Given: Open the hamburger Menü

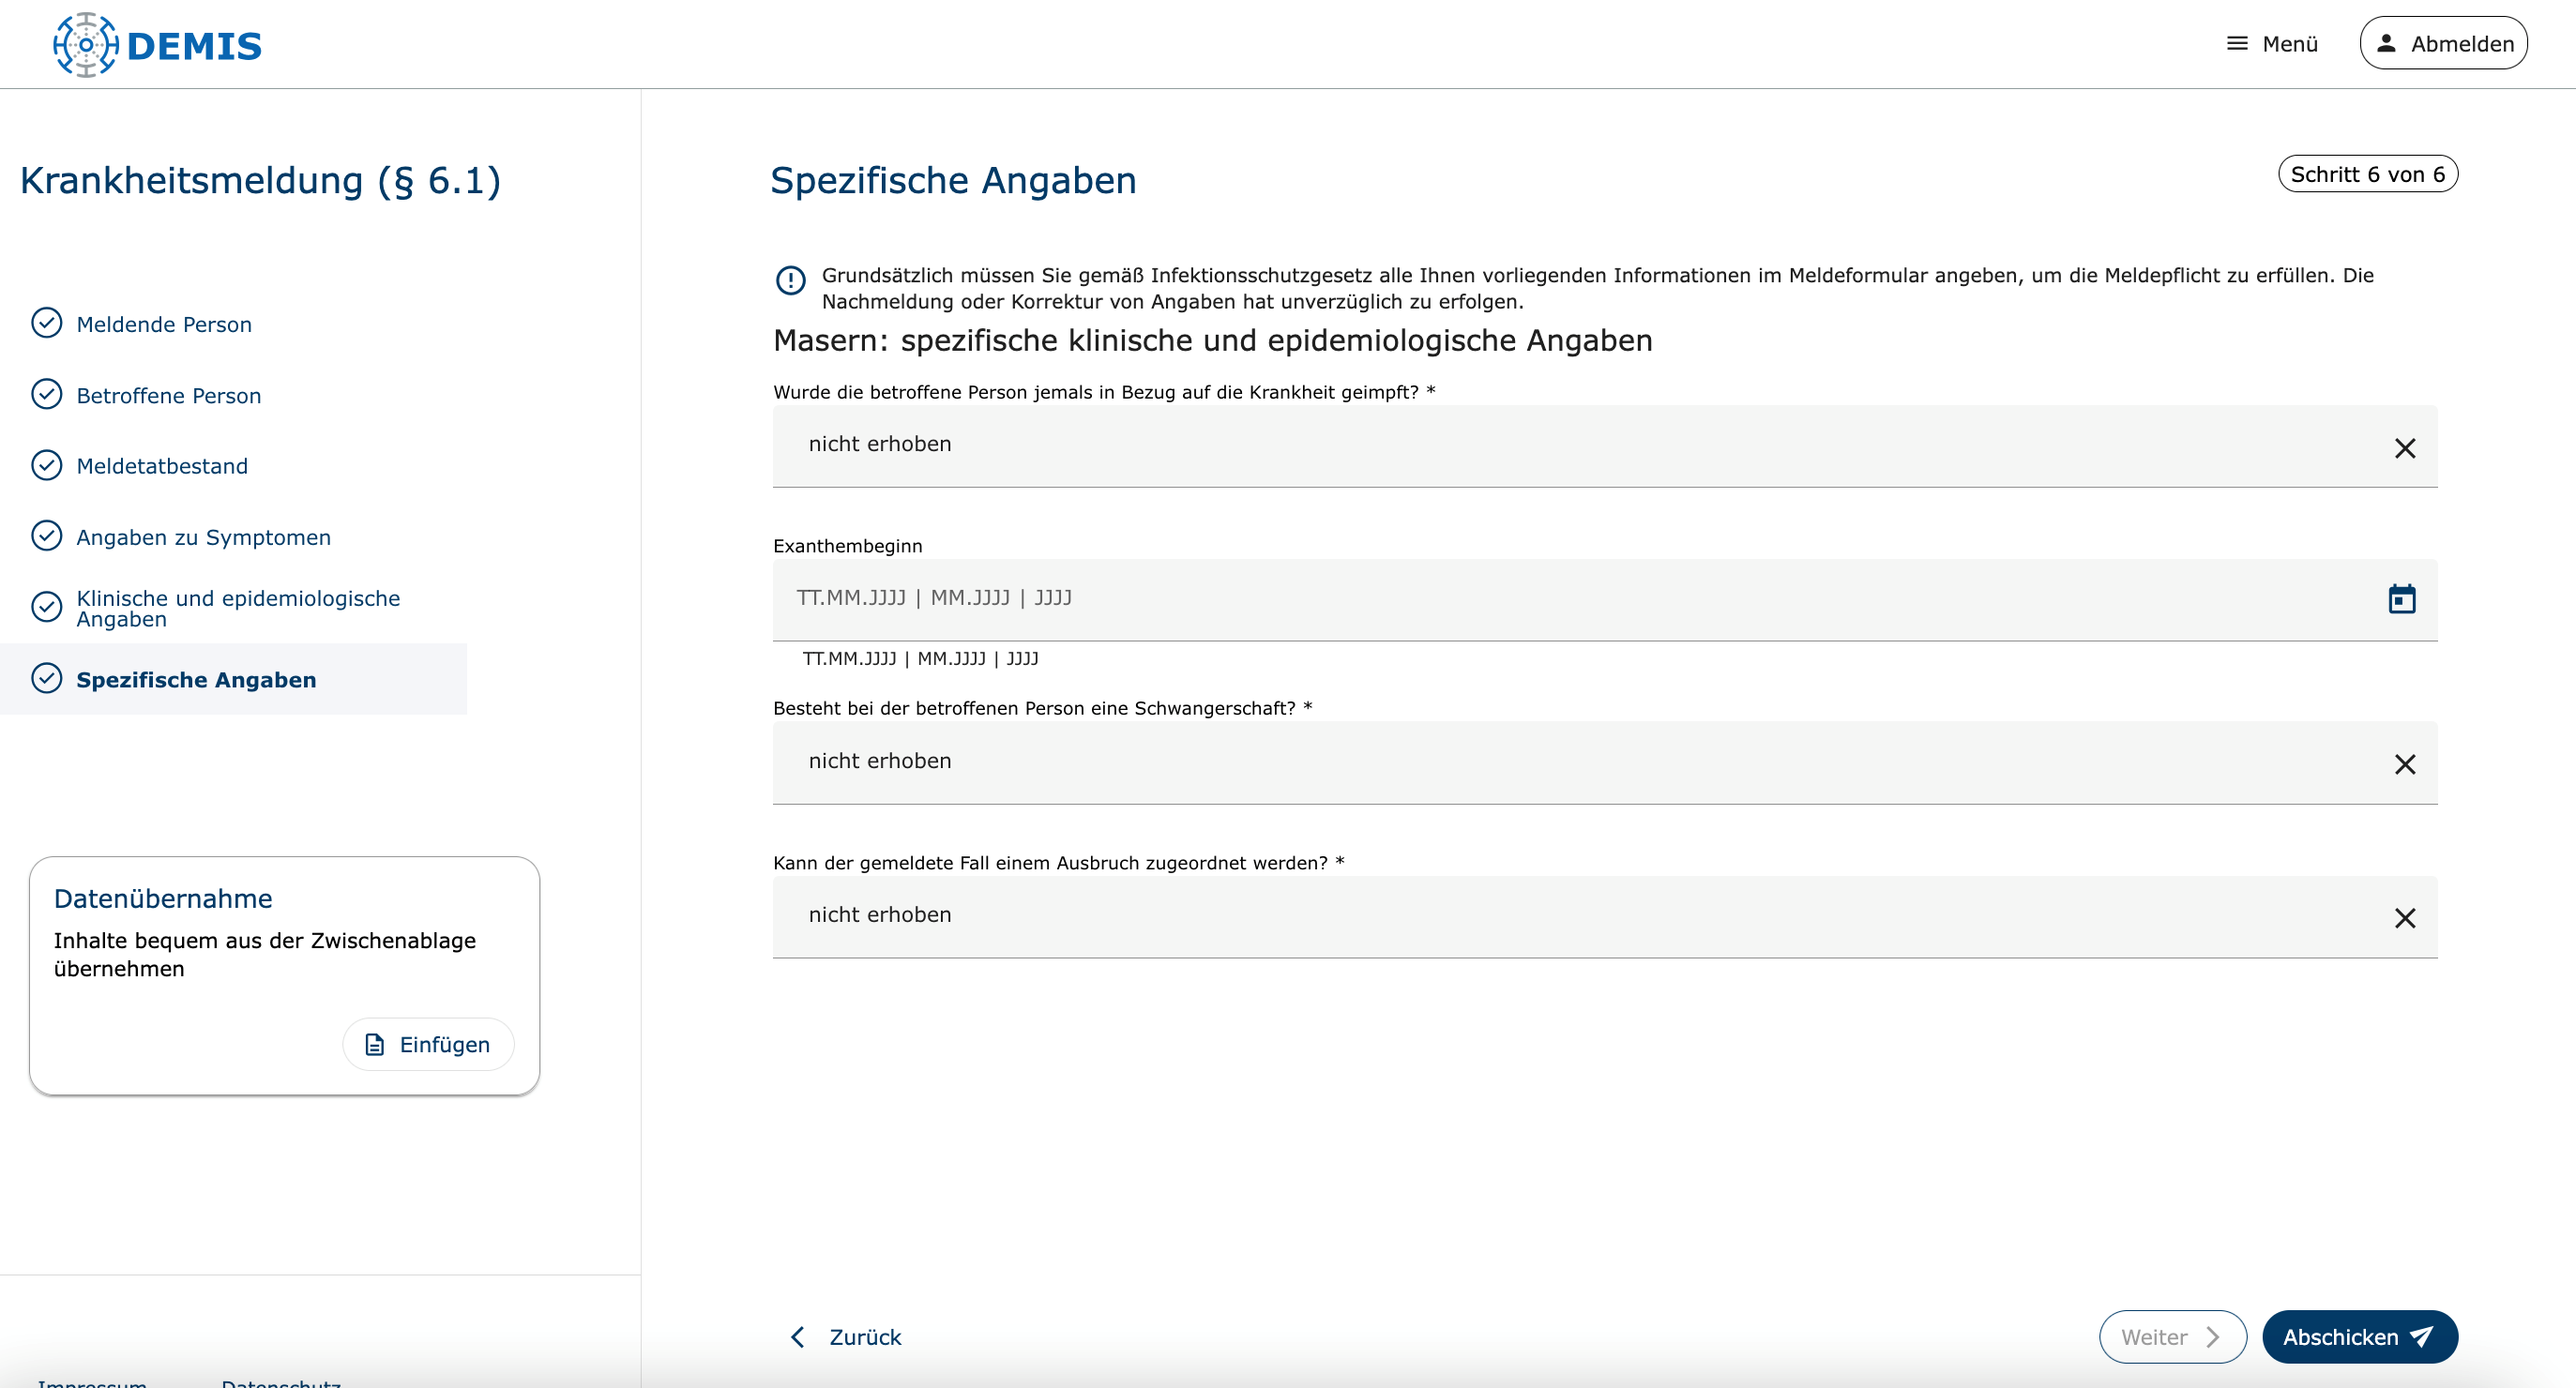Looking at the screenshot, I should coord(2271,44).
